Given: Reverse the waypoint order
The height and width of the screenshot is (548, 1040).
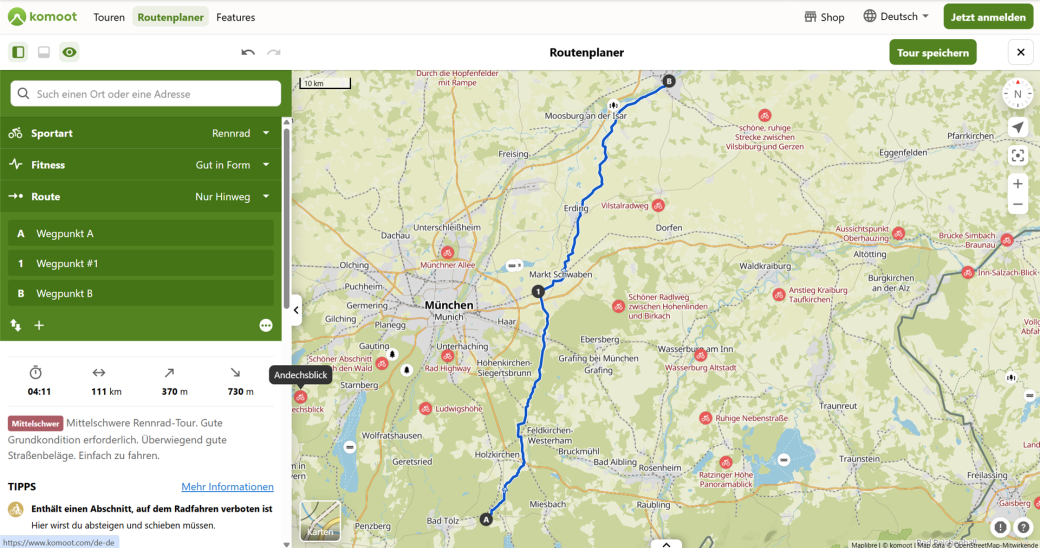Looking at the screenshot, I should pyautogui.click(x=16, y=325).
